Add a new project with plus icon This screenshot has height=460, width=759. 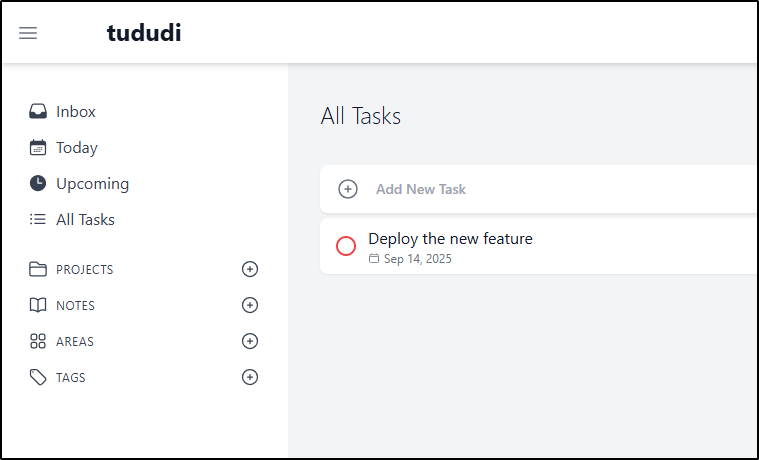[x=250, y=269]
